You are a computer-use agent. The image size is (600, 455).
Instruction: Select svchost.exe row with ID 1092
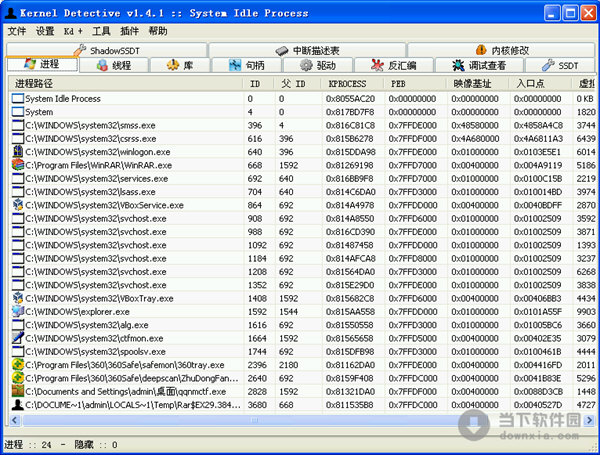[x=302, y=245]
